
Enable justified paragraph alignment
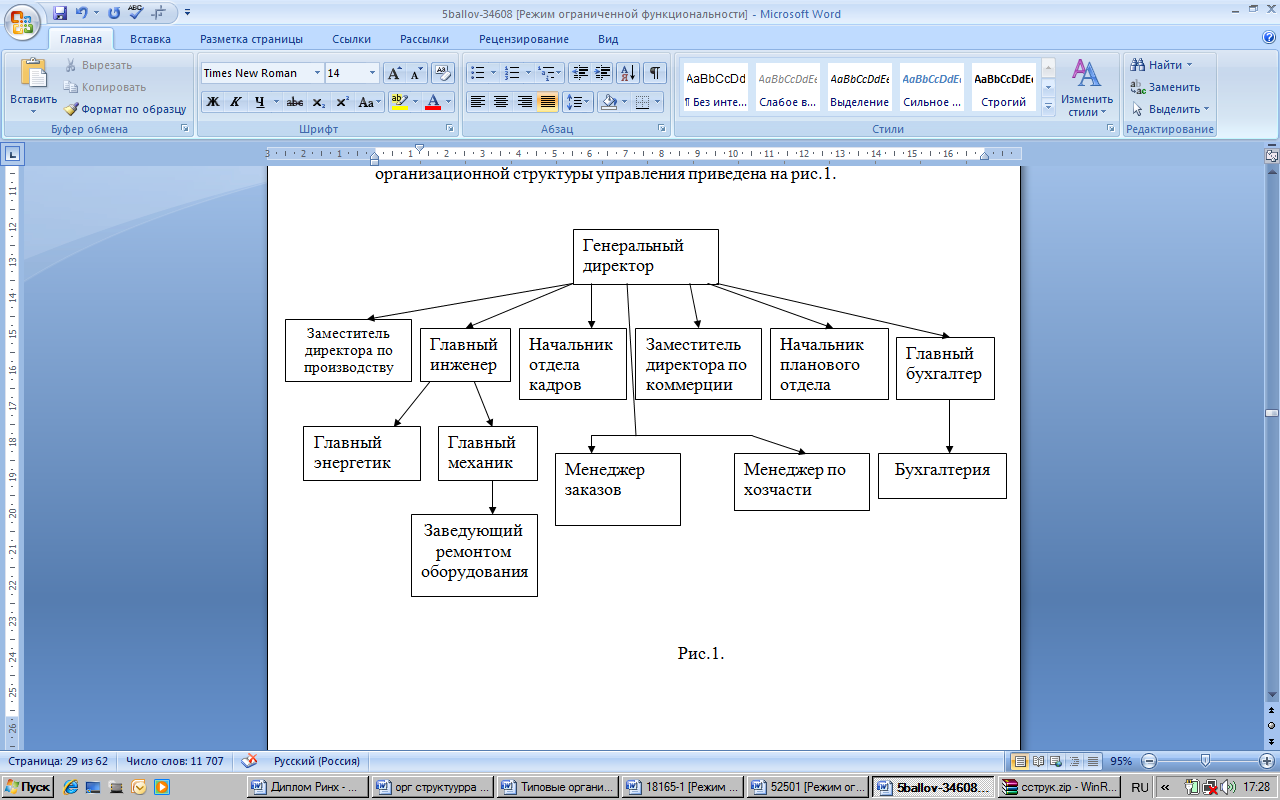point(548,102)
